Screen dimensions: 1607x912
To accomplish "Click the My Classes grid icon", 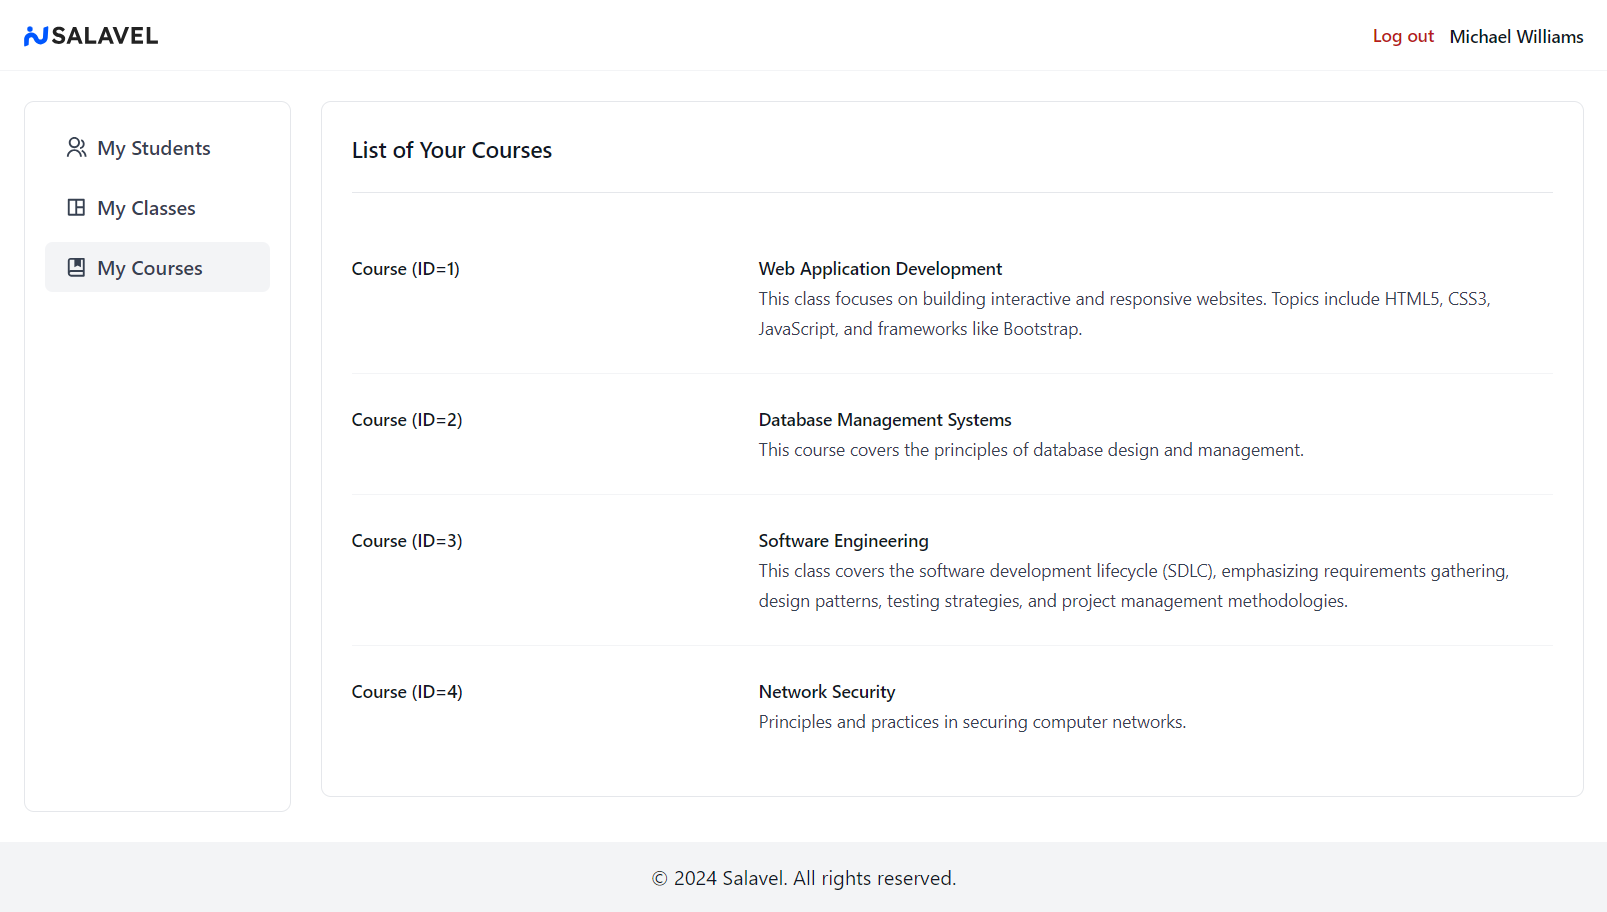I will click(76, 208).
